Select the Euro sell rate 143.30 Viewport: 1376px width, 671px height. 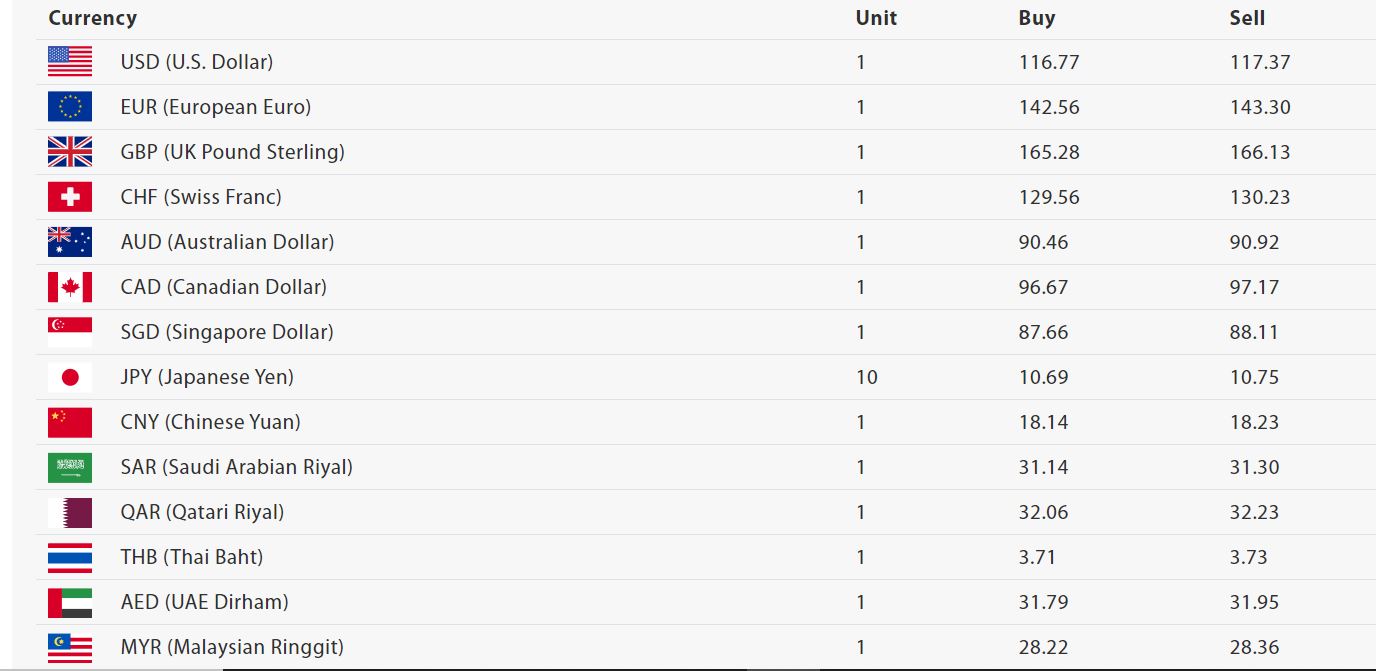[x=1260, y=107]
